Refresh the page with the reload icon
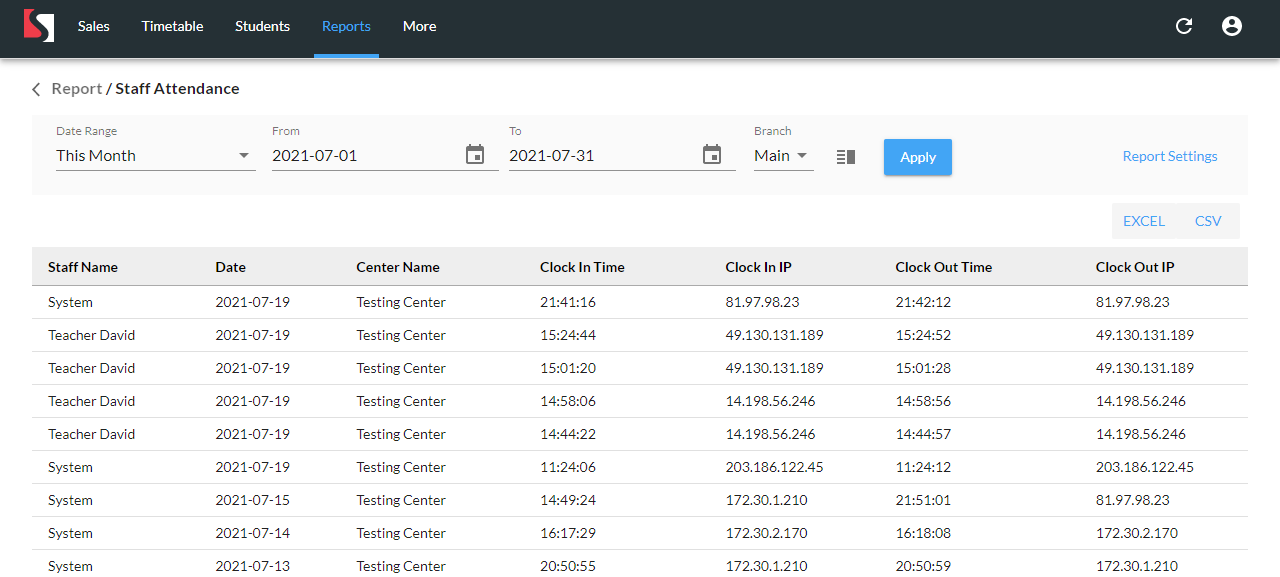1280x577 pixels. tap(1184, 27)
